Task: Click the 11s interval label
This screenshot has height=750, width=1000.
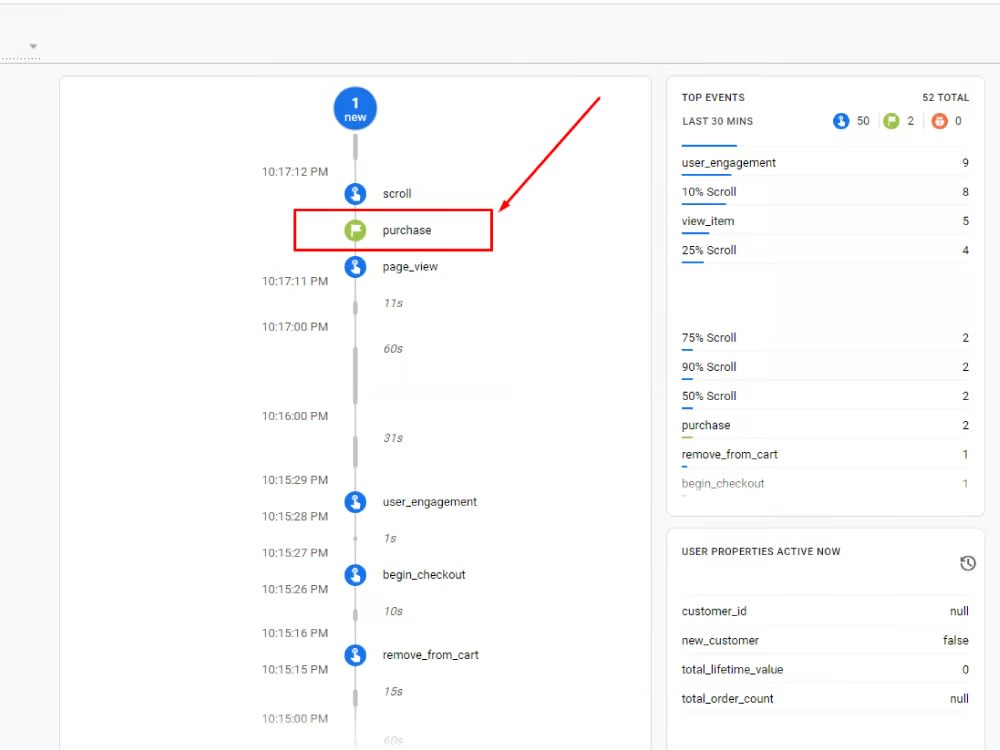Action: (x=393, y=303)
